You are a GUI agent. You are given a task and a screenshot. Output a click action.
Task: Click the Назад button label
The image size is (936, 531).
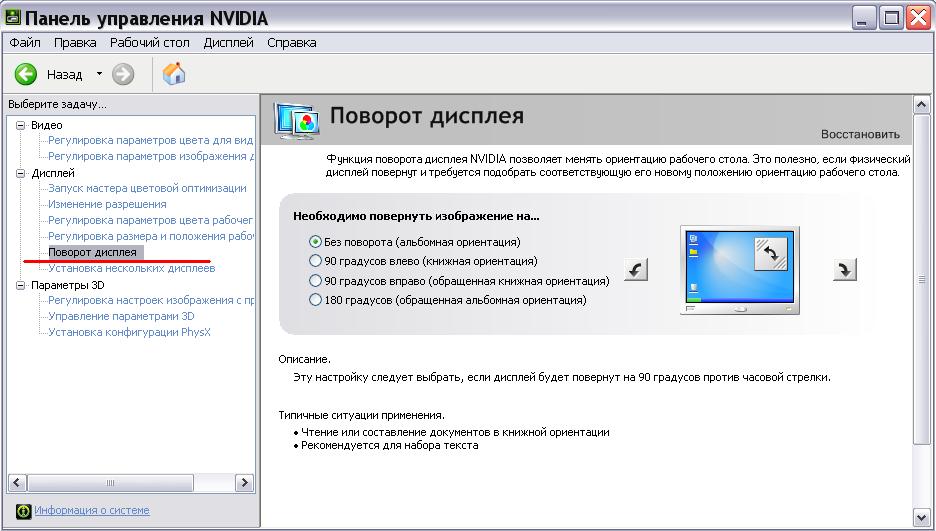coord(64,75)
